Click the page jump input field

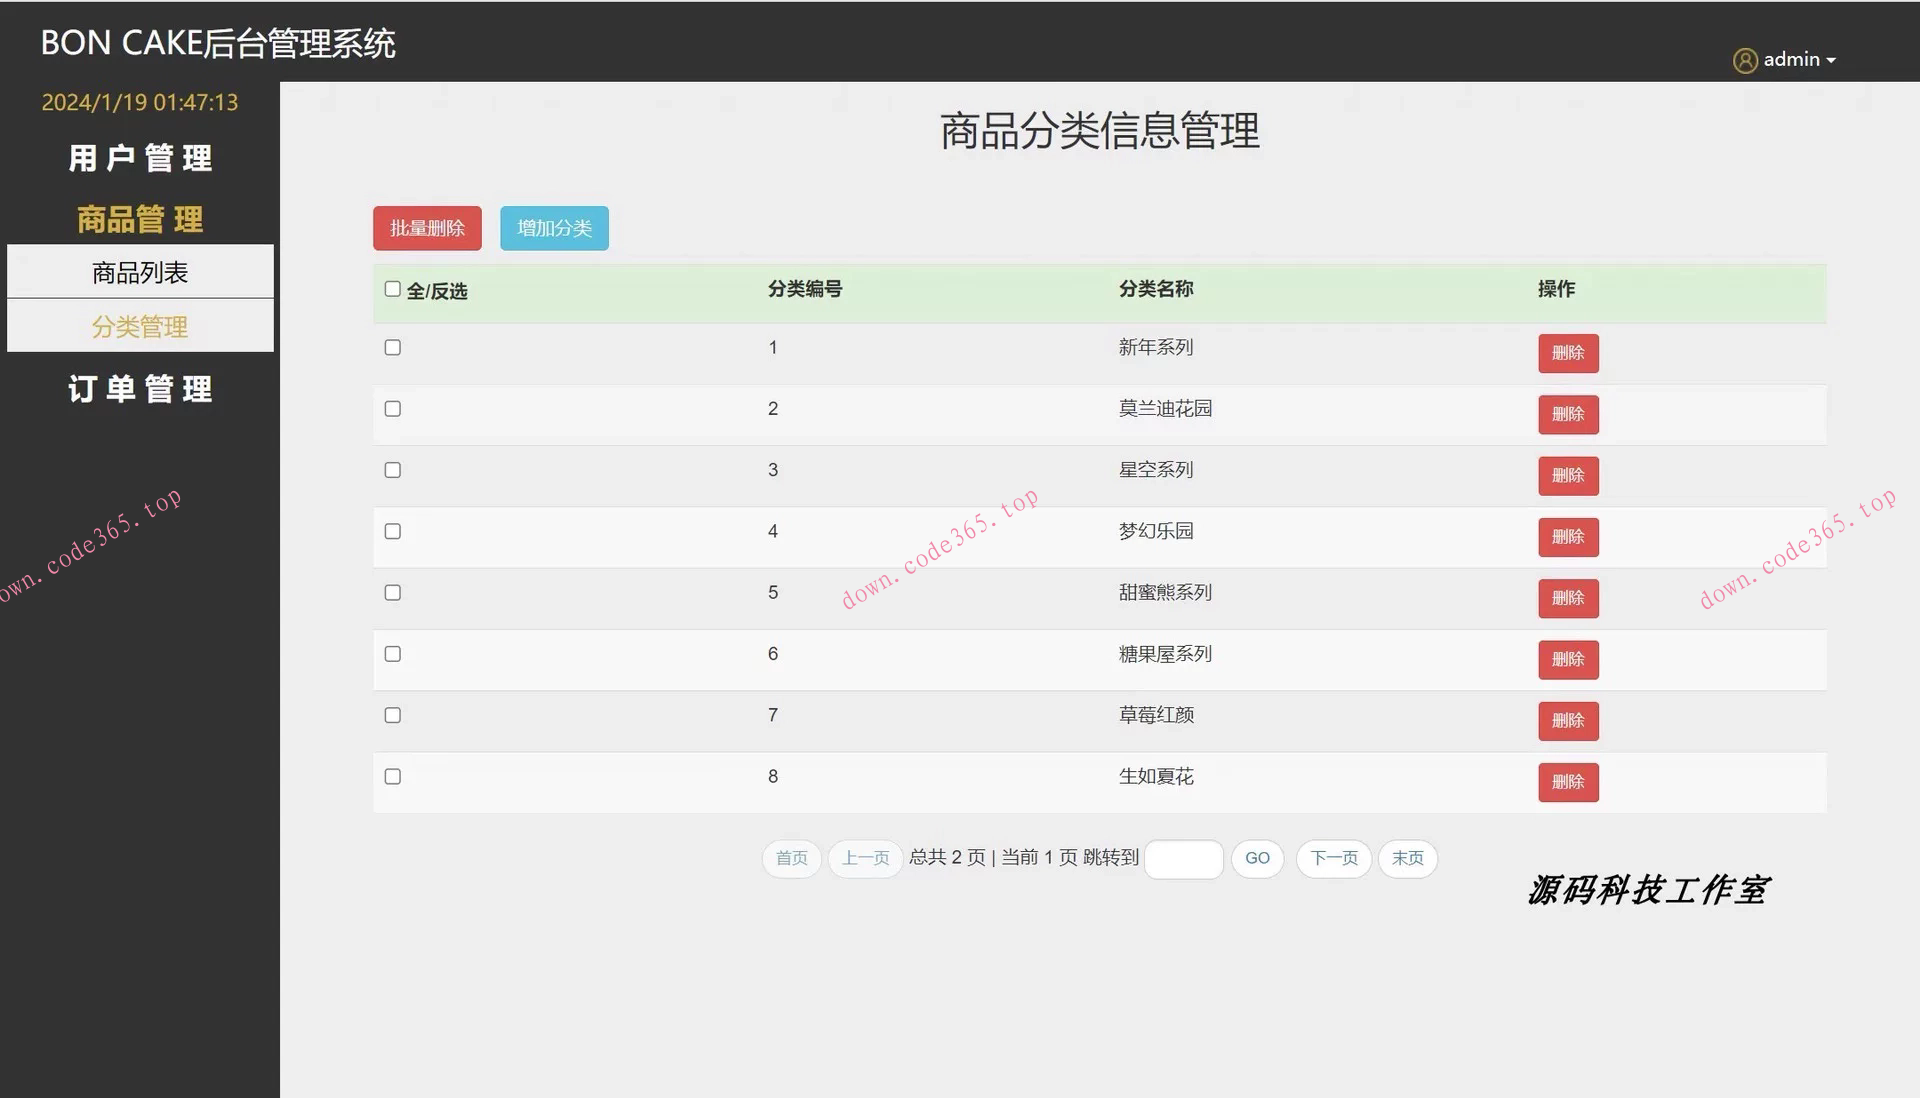pos(1184,858)
